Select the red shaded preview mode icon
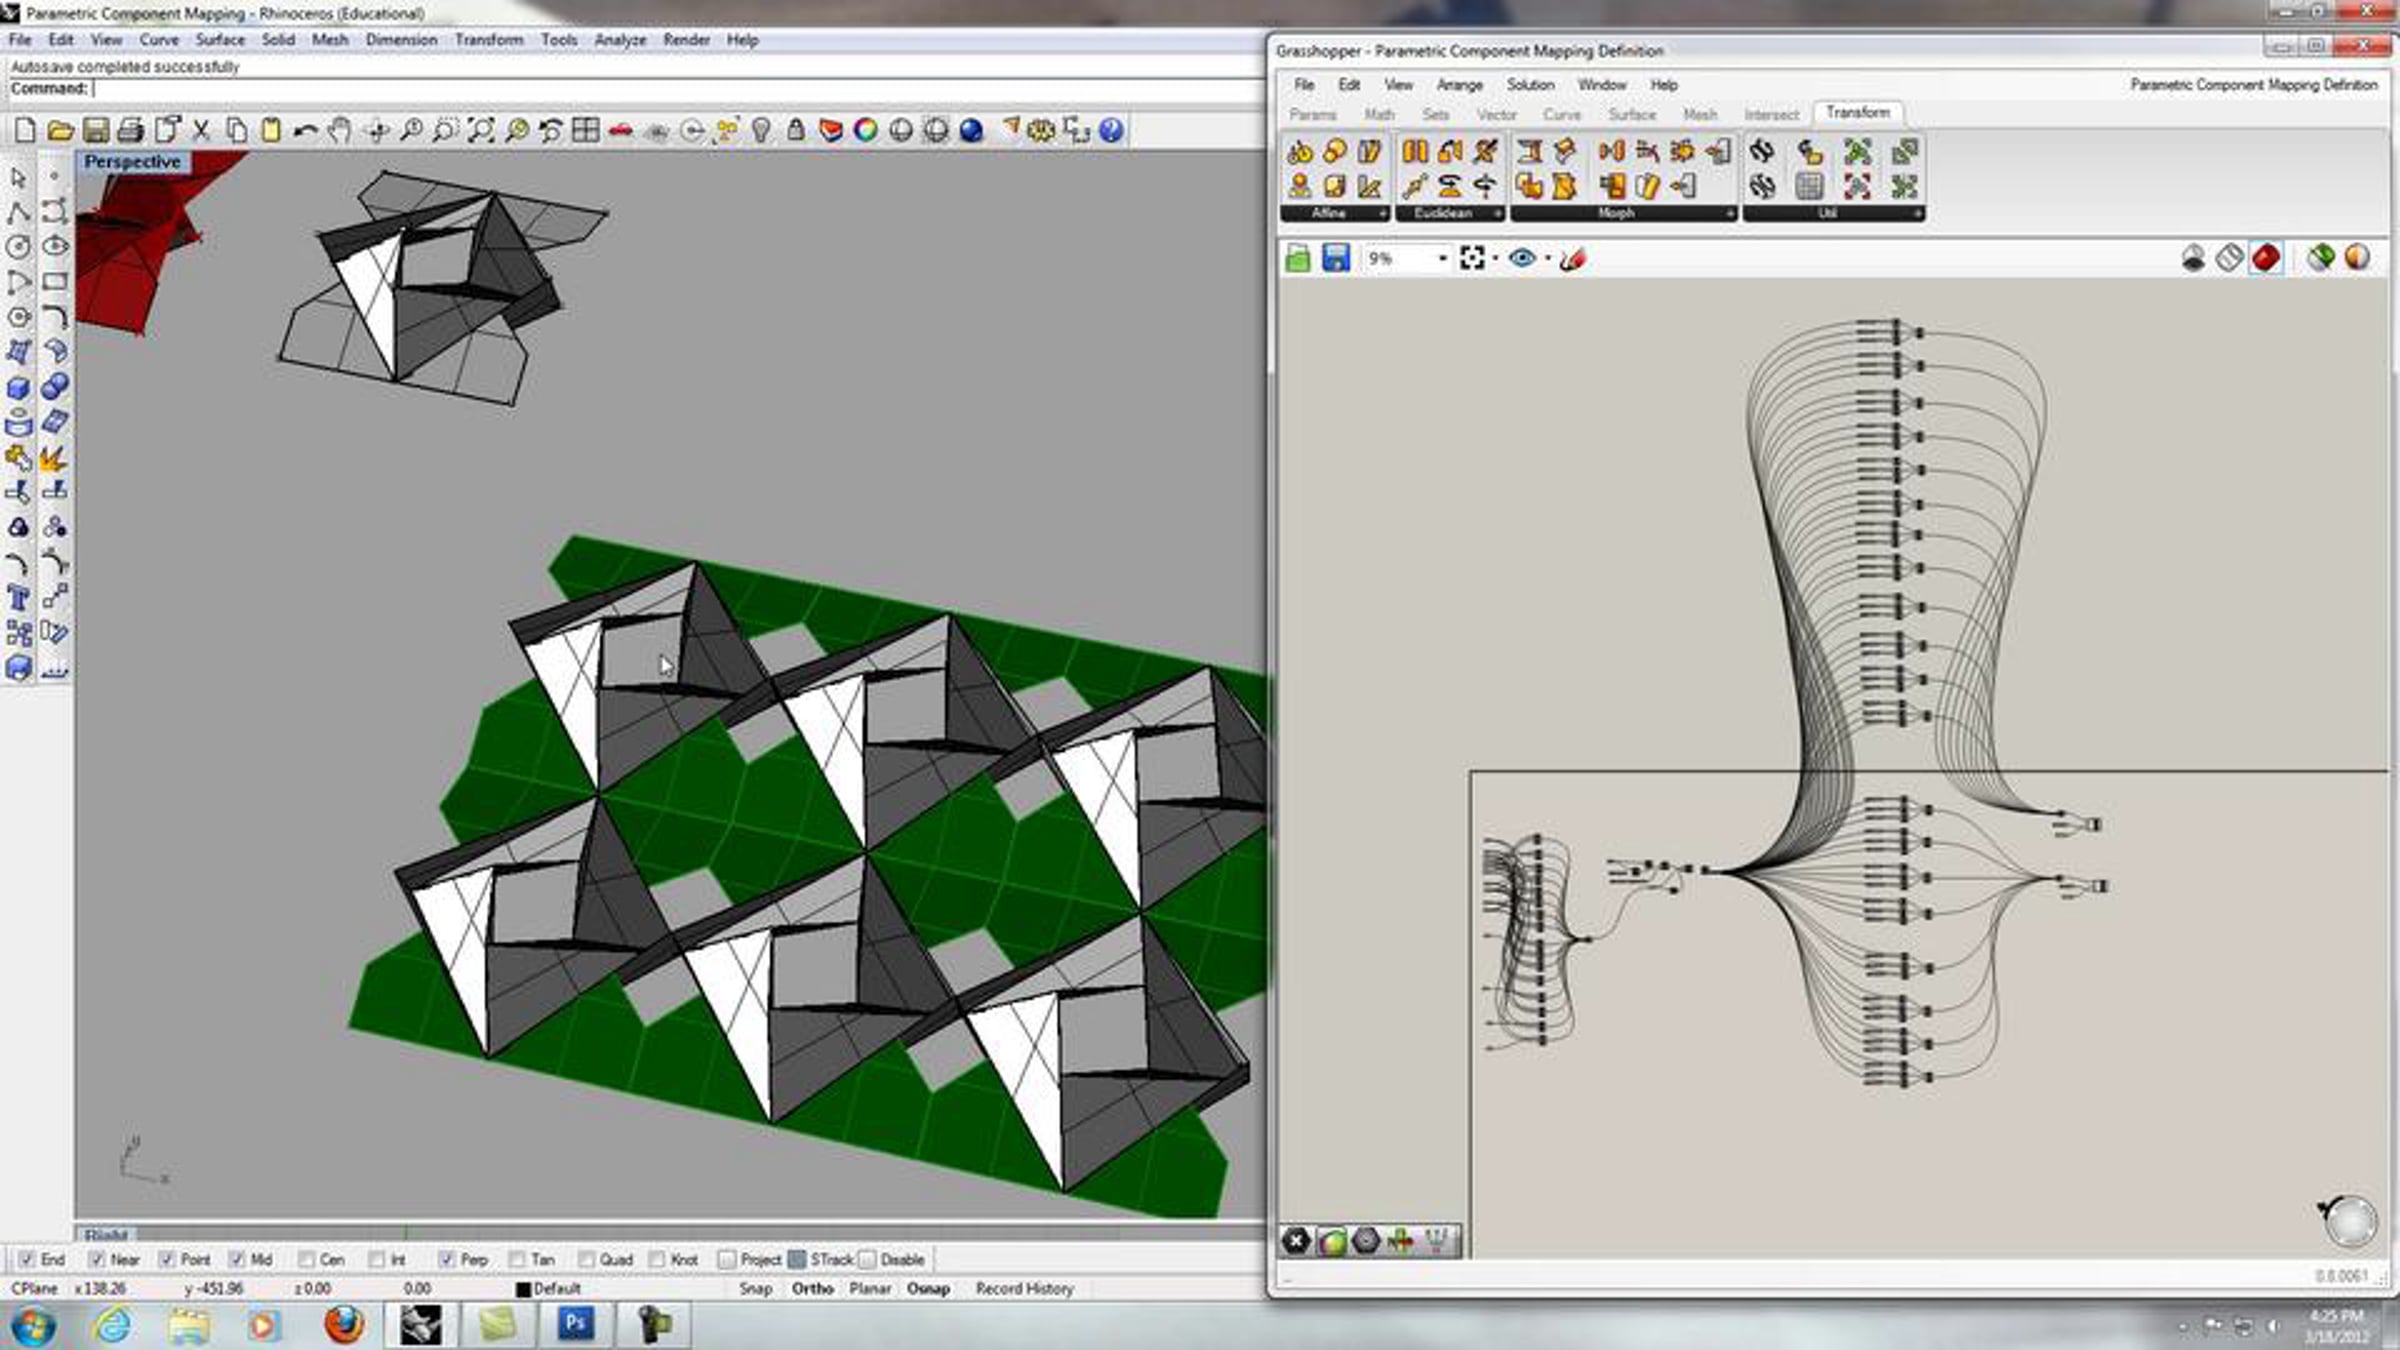The width and height of the screenshot is (2400, 1350). click(x=2266, y=258)
